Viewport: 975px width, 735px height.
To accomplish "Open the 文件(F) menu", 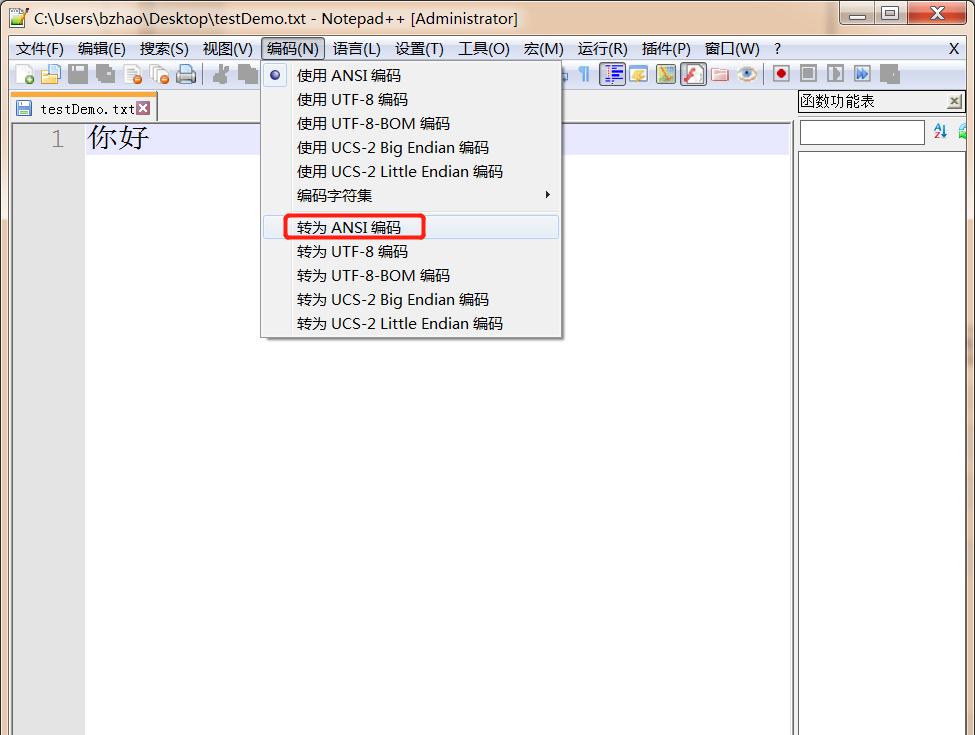I will (x=40, y=49).
